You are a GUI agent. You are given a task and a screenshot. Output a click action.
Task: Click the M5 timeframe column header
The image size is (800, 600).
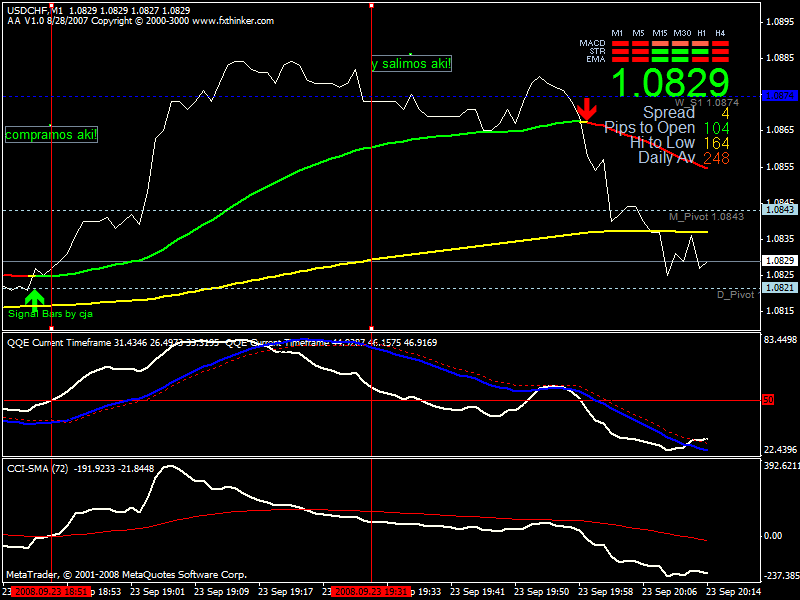click(x=638, y=33)
